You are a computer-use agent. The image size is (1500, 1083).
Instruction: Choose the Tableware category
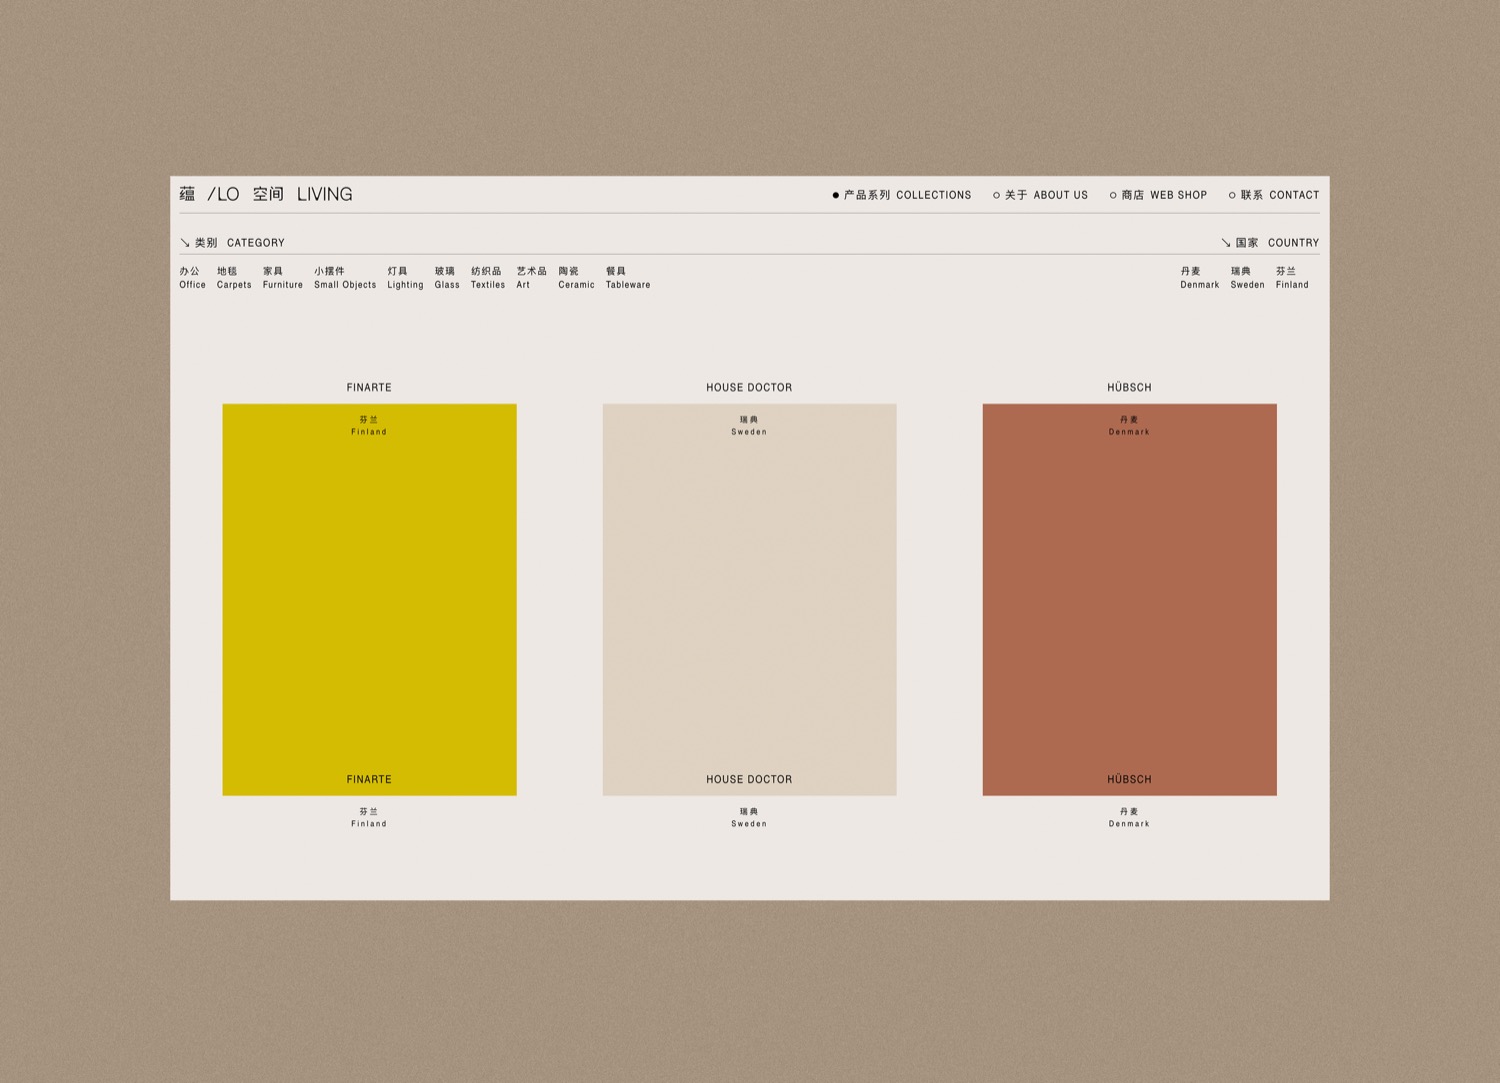[x=628, y=278]
